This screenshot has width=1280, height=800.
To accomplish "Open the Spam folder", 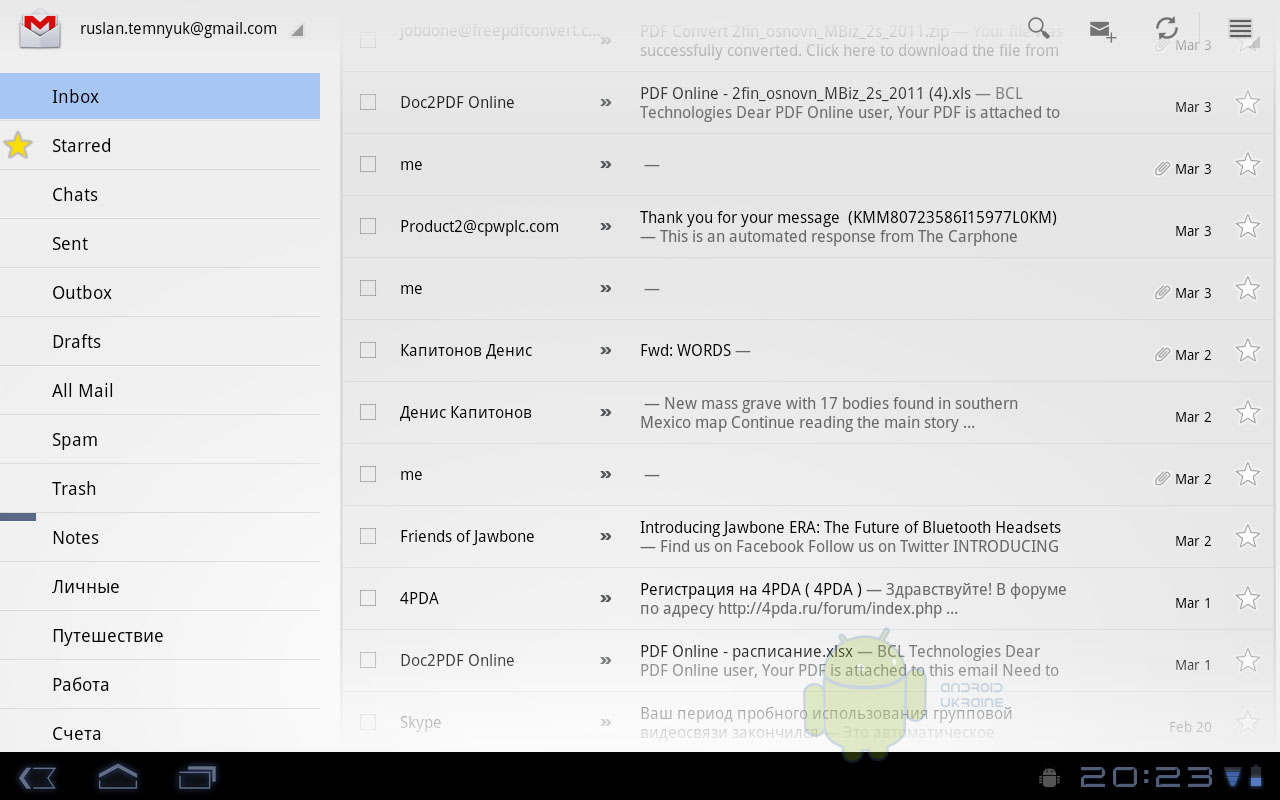I will pyautogui.click(x=160, y=439).
